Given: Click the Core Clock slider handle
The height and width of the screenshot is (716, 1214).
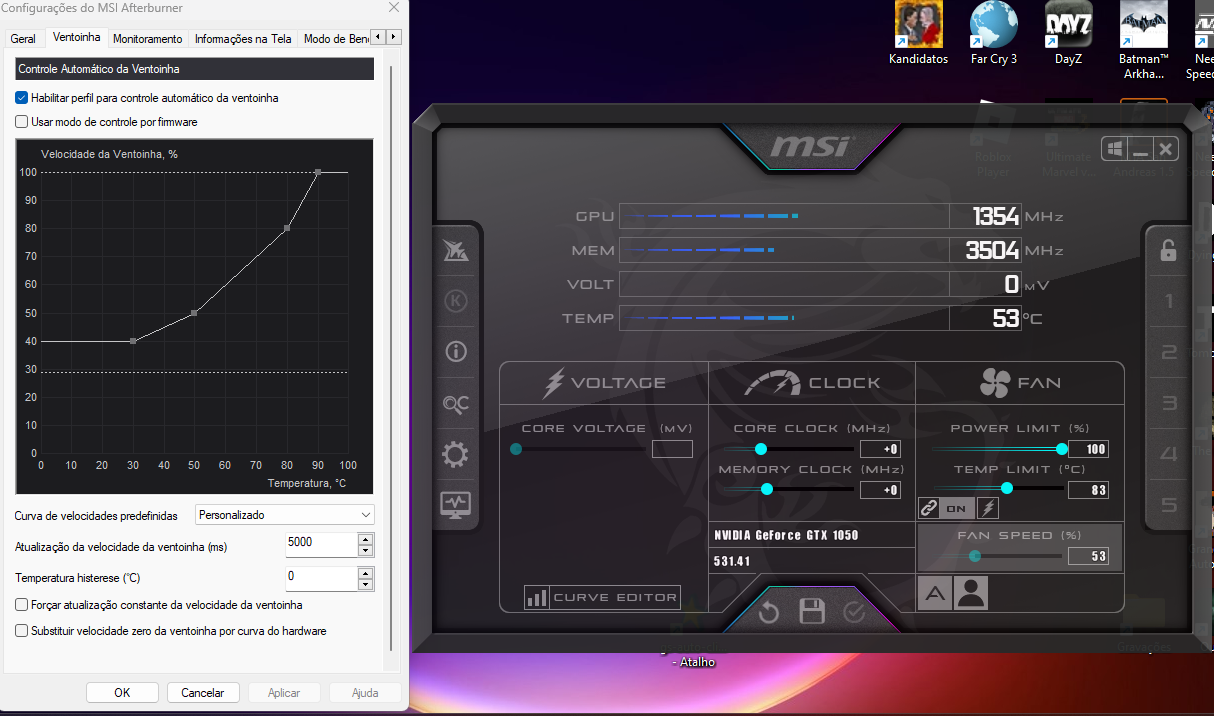Looking at the screenshot, I should (x=761, y=449).
